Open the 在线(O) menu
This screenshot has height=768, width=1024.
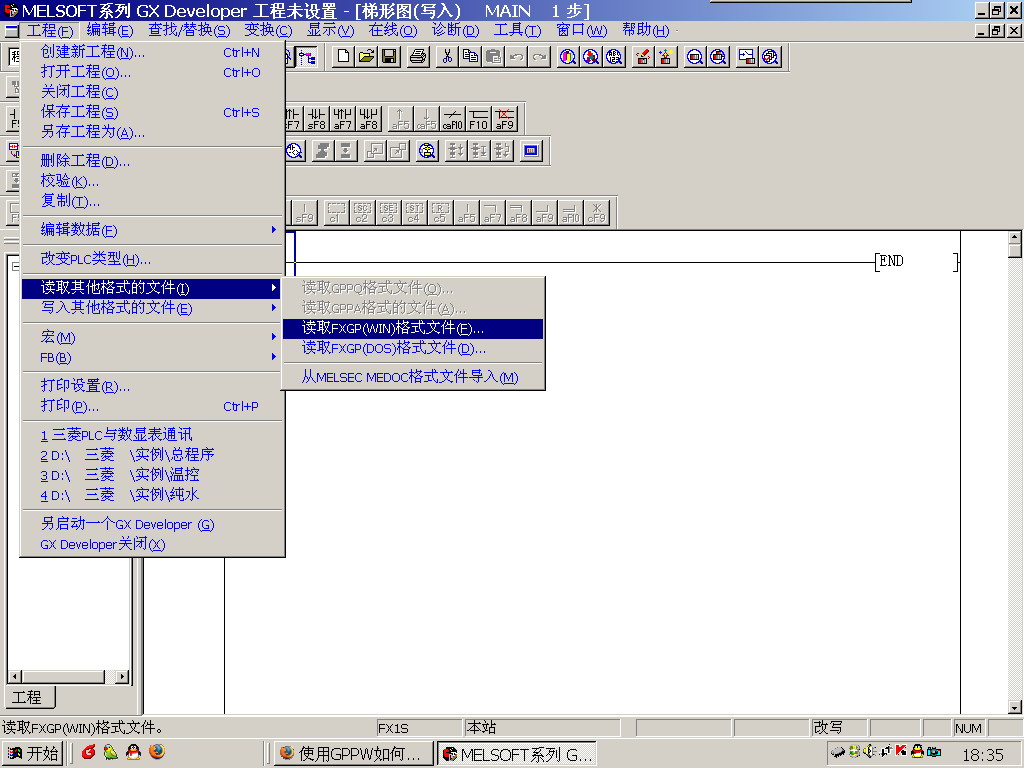(393, 30)
